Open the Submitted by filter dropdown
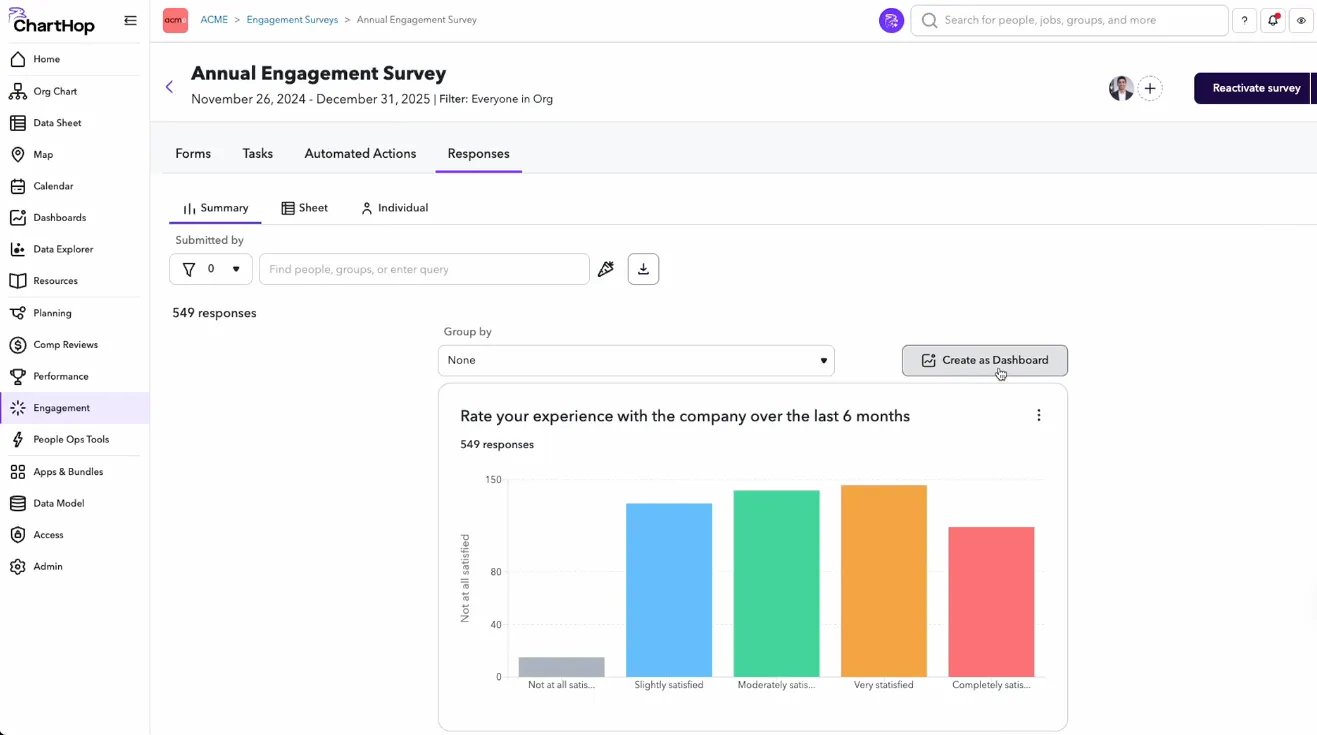This screenshot has width=1317, height=735. coord(211,269)
